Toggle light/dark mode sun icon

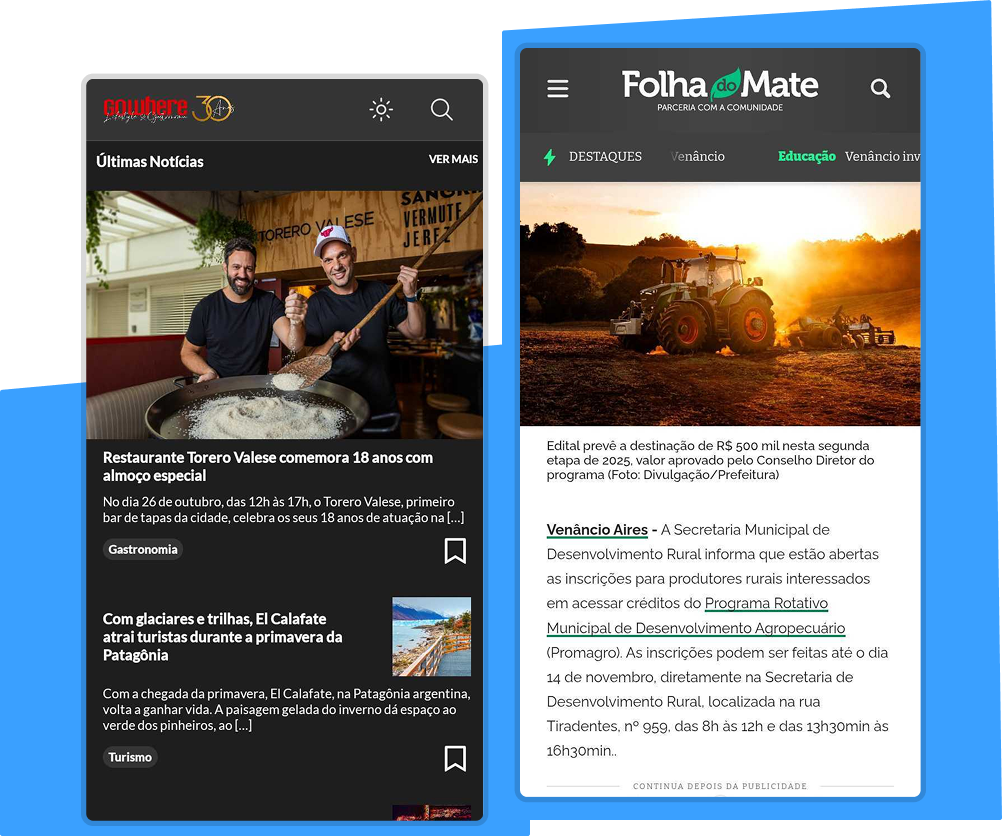click(x=381, y=109)
